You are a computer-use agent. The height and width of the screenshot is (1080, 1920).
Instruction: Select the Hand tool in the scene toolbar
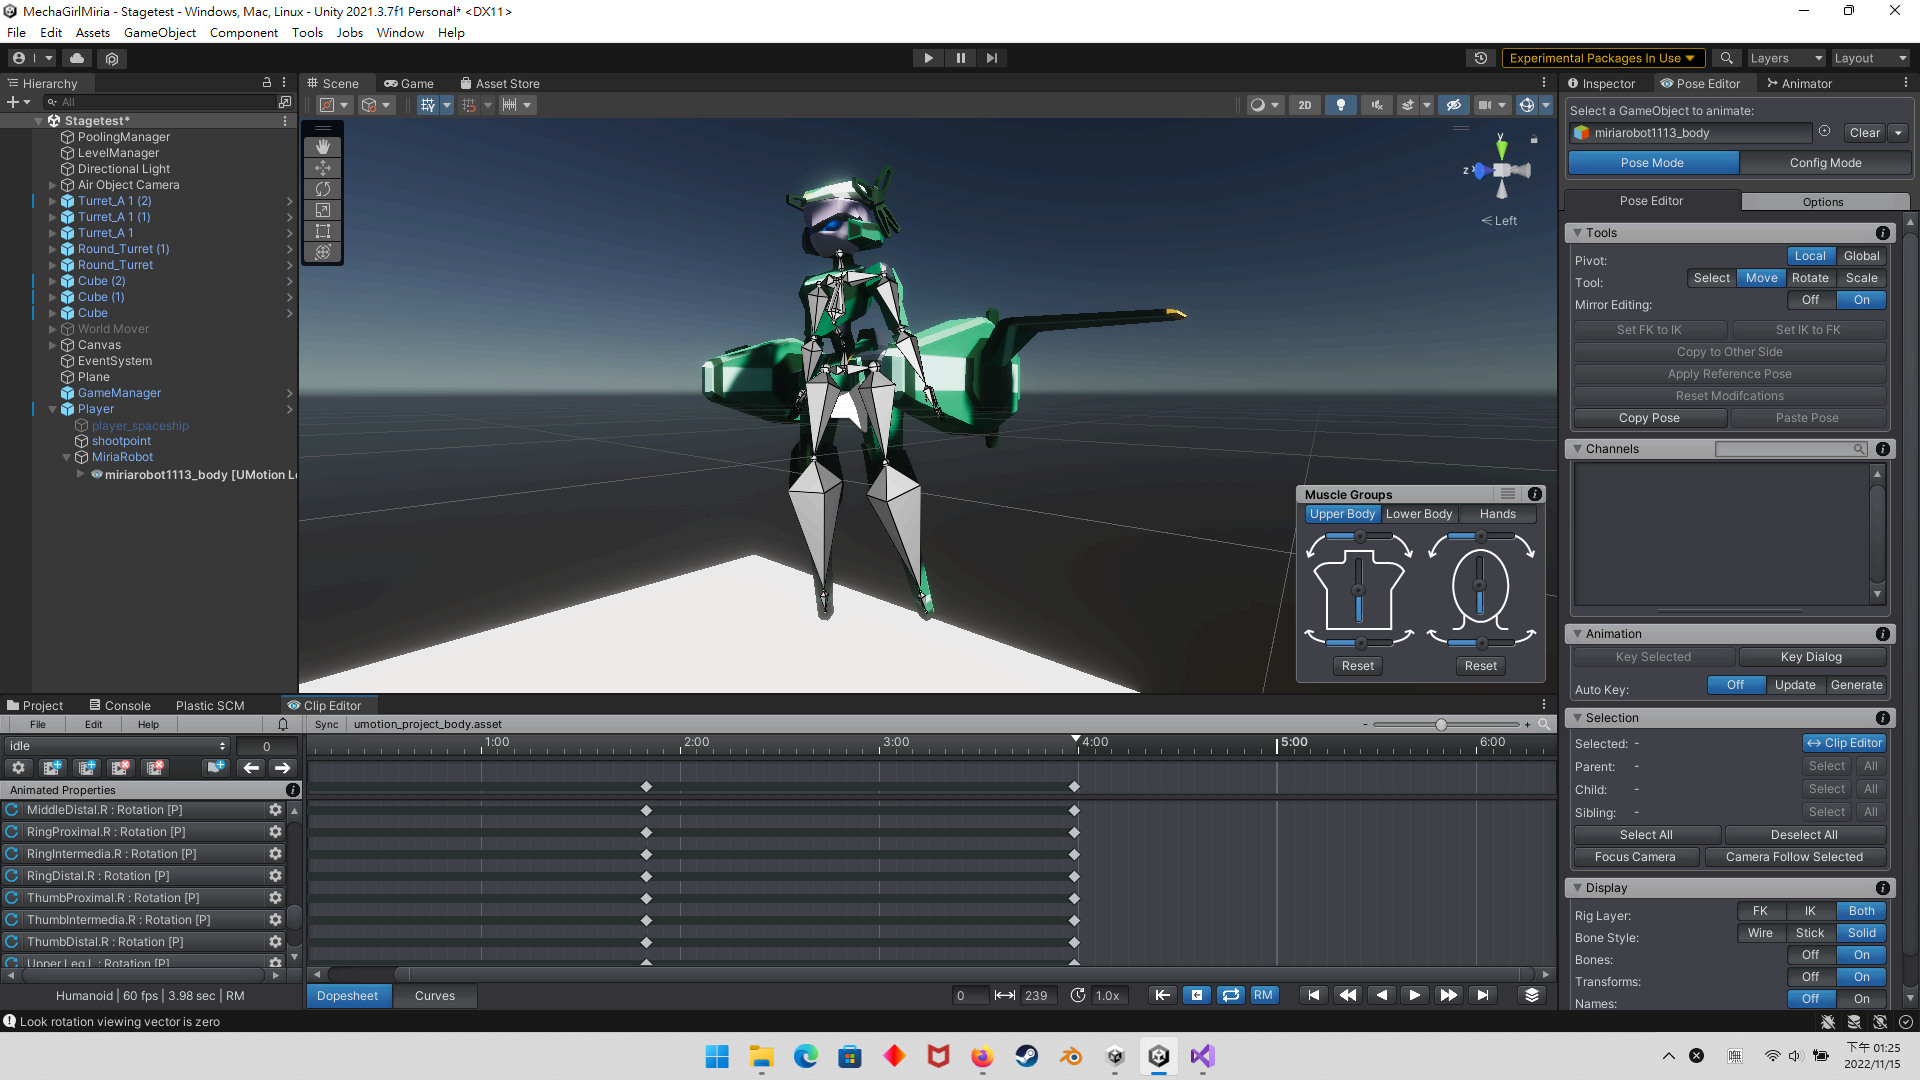pyautogui.click(x=322, y=147)
